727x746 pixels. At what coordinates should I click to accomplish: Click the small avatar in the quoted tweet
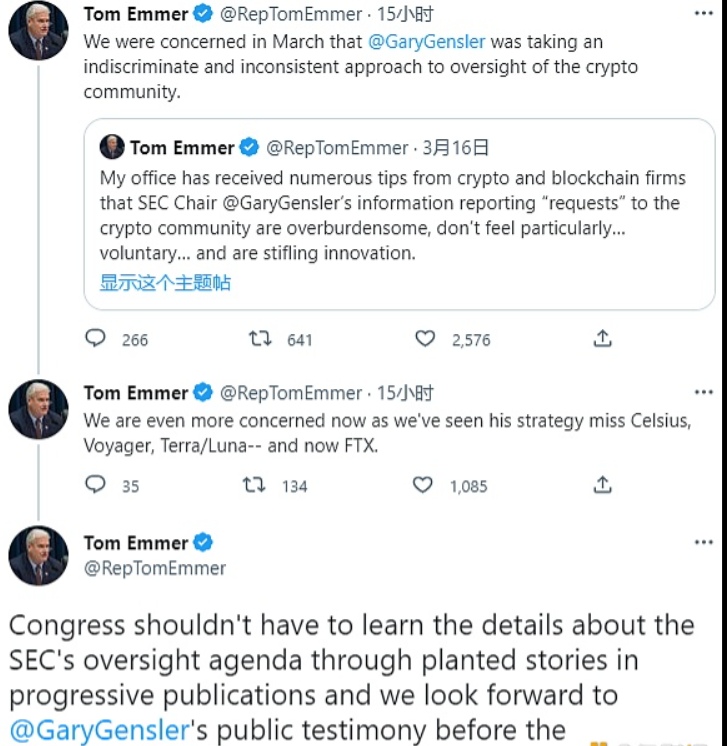coord(112,147)
